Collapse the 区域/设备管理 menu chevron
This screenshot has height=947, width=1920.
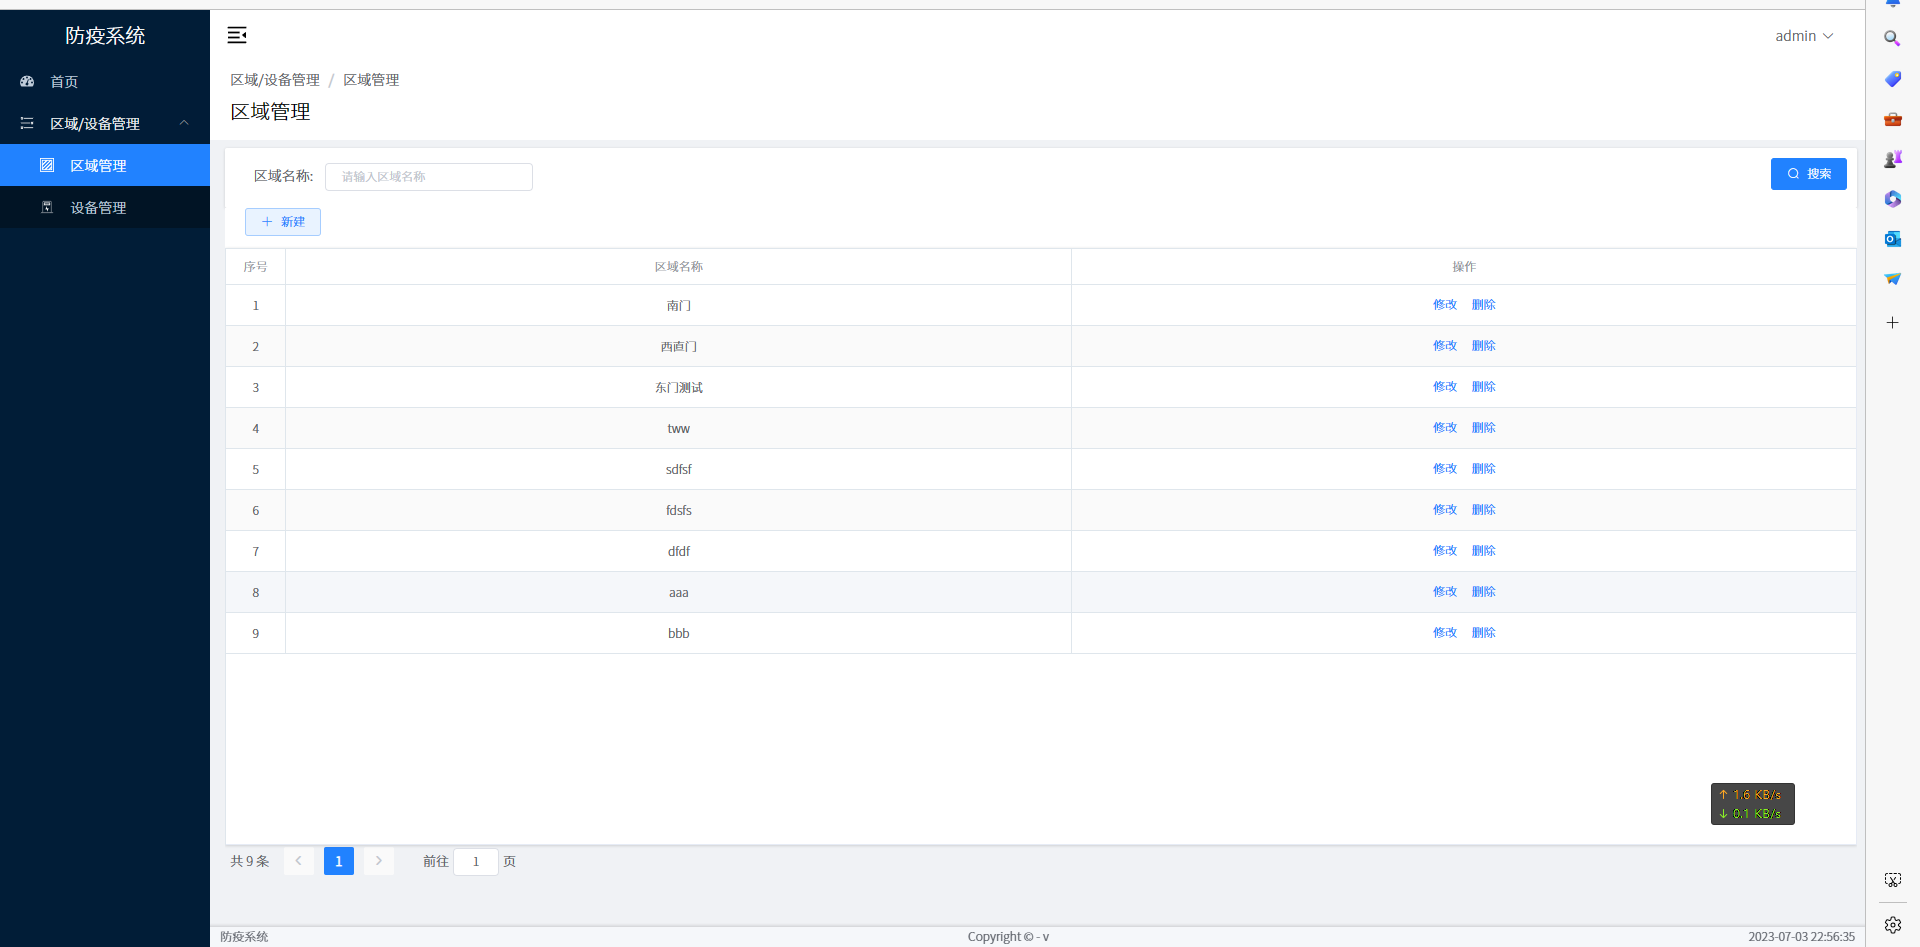[x=184, y=123]
